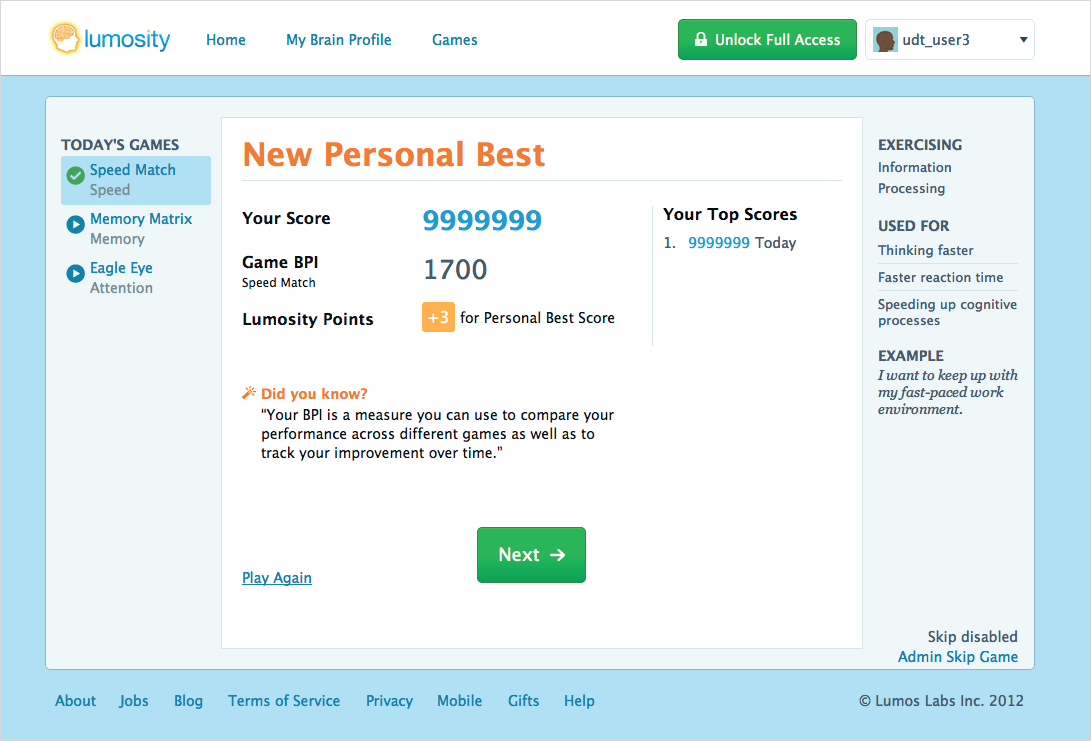The height and width of the screenshot is (741, 1091).
Task: Open the Privacy footer link
Action: coord(389,701)
